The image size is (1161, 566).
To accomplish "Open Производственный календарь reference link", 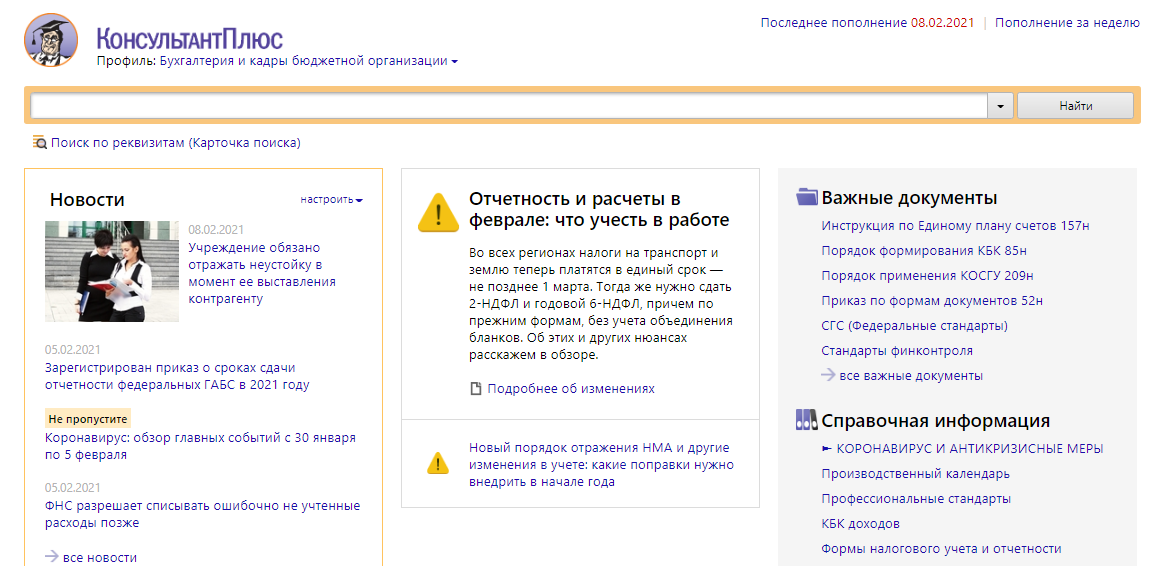I will click(915, 474).
